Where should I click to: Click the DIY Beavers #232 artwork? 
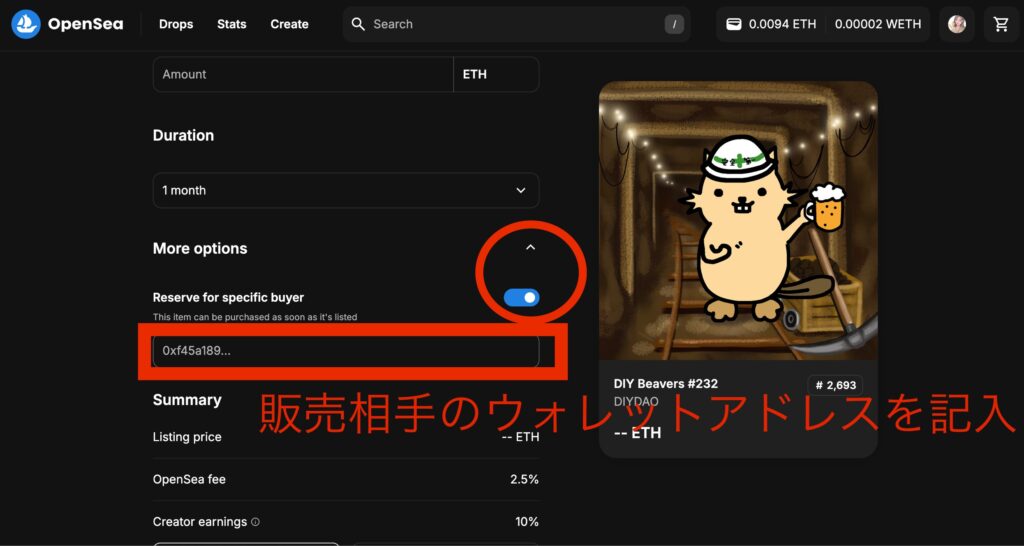click(738, 221)
